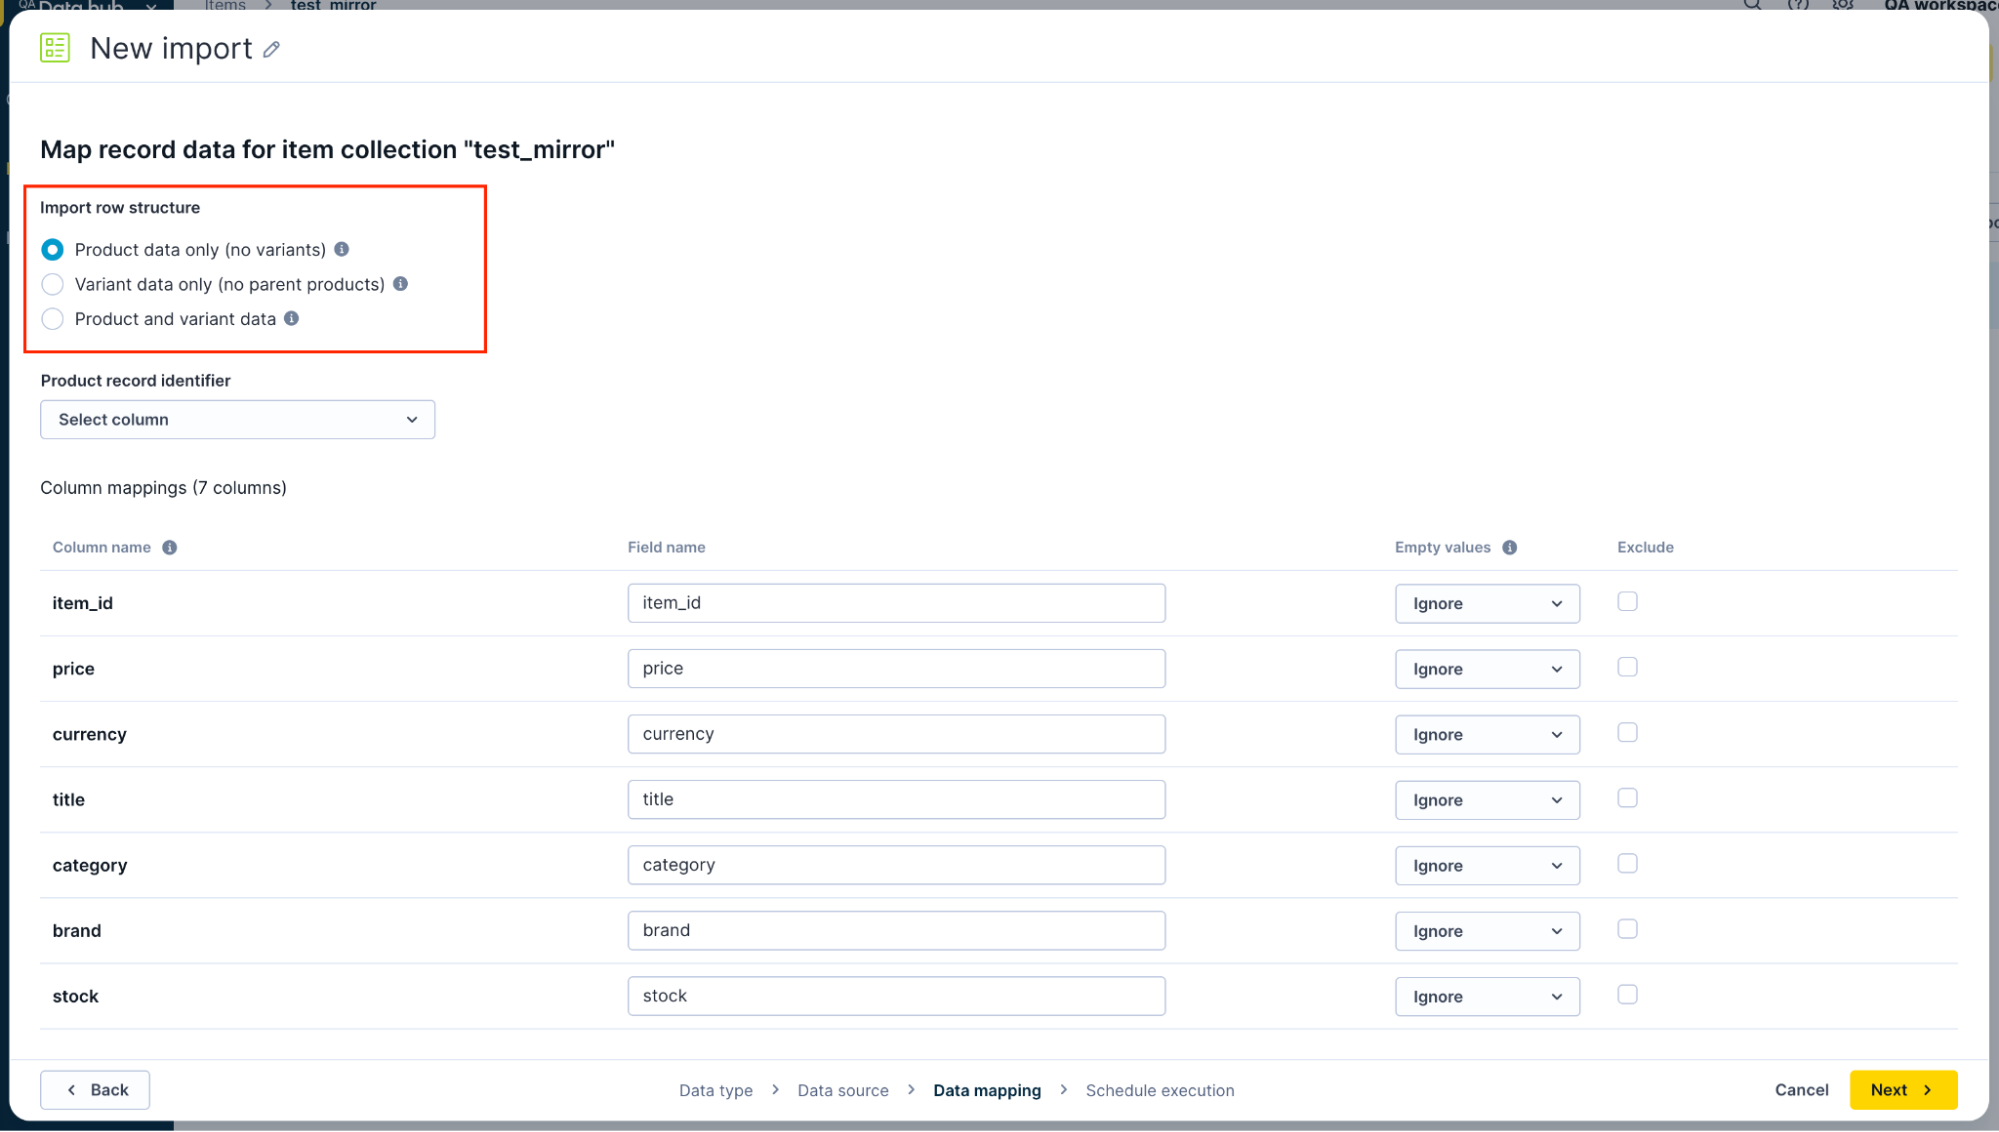Open the Items breadcrumb link
The height and width of the screenshot is (1132, 1999).
pos(223,6)
